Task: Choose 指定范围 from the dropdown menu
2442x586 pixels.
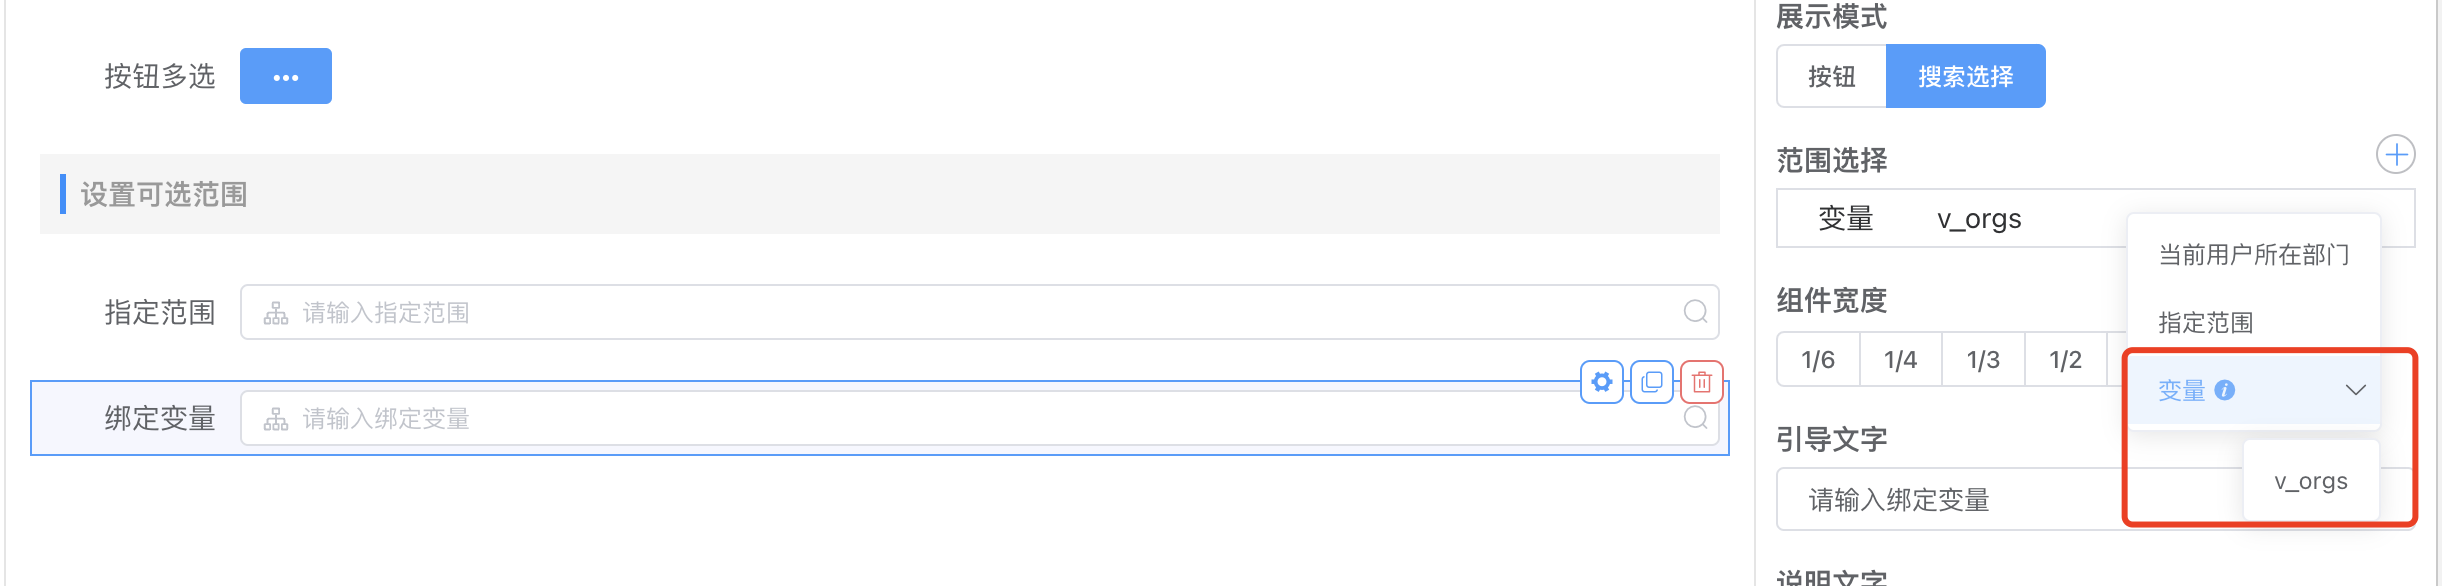Action: (x=2205, y=323)
